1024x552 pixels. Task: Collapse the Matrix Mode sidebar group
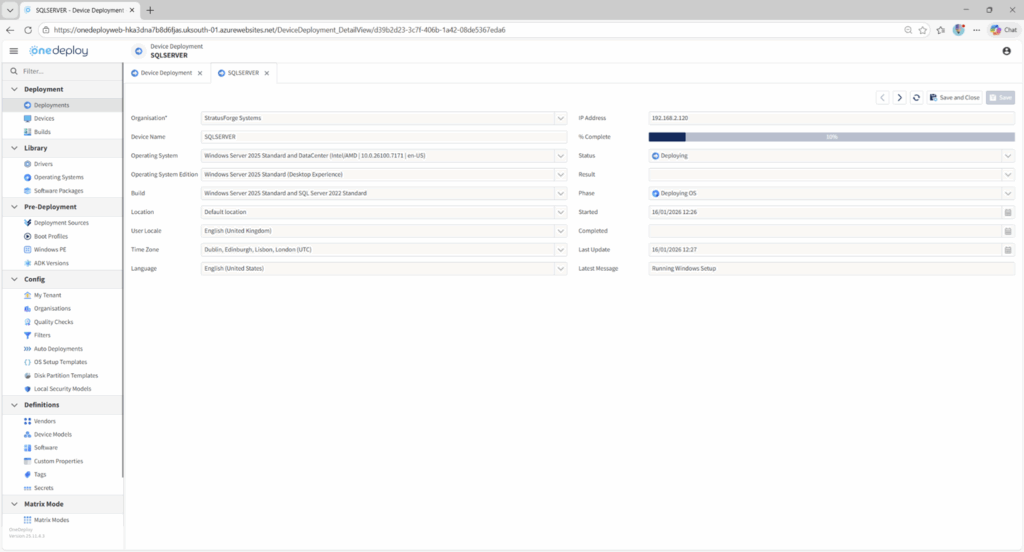[14, 504]
